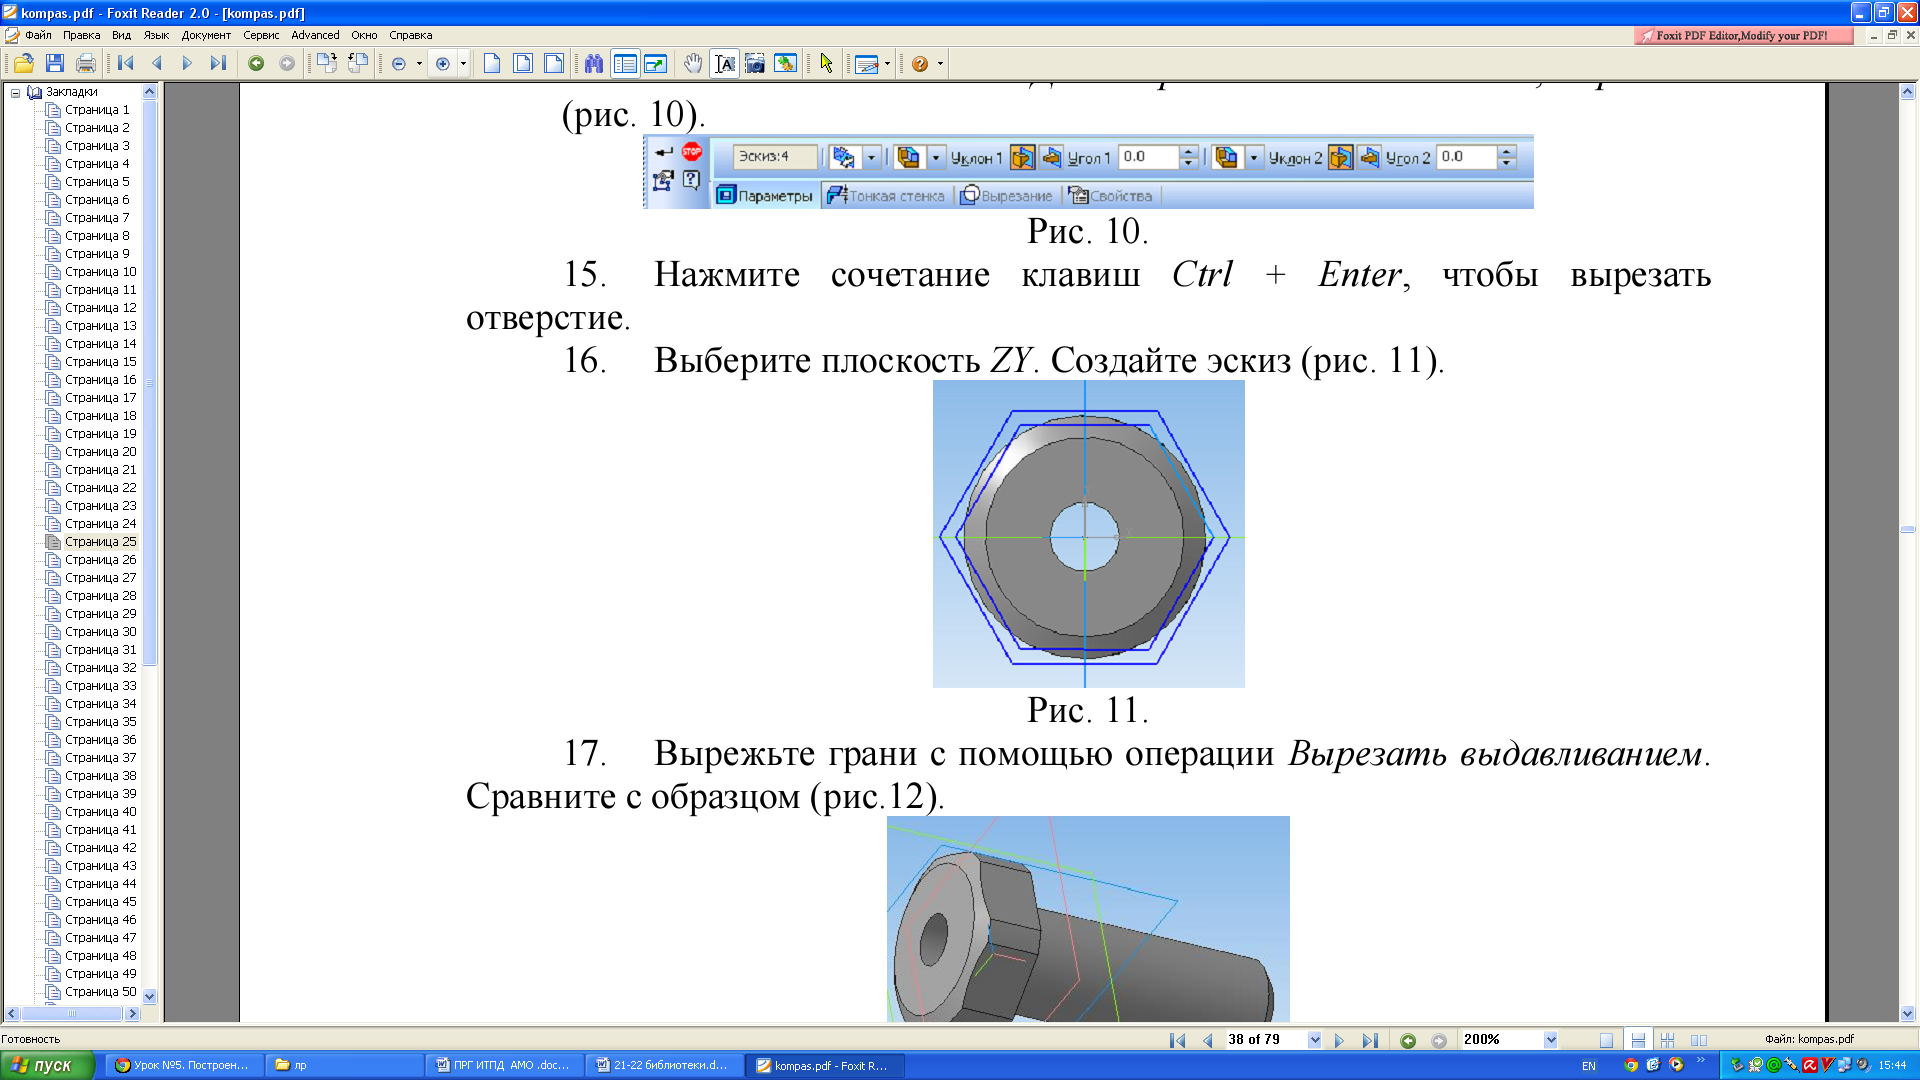Switch to Урок №5 Chrome taskbar window

click(182, 1065)
